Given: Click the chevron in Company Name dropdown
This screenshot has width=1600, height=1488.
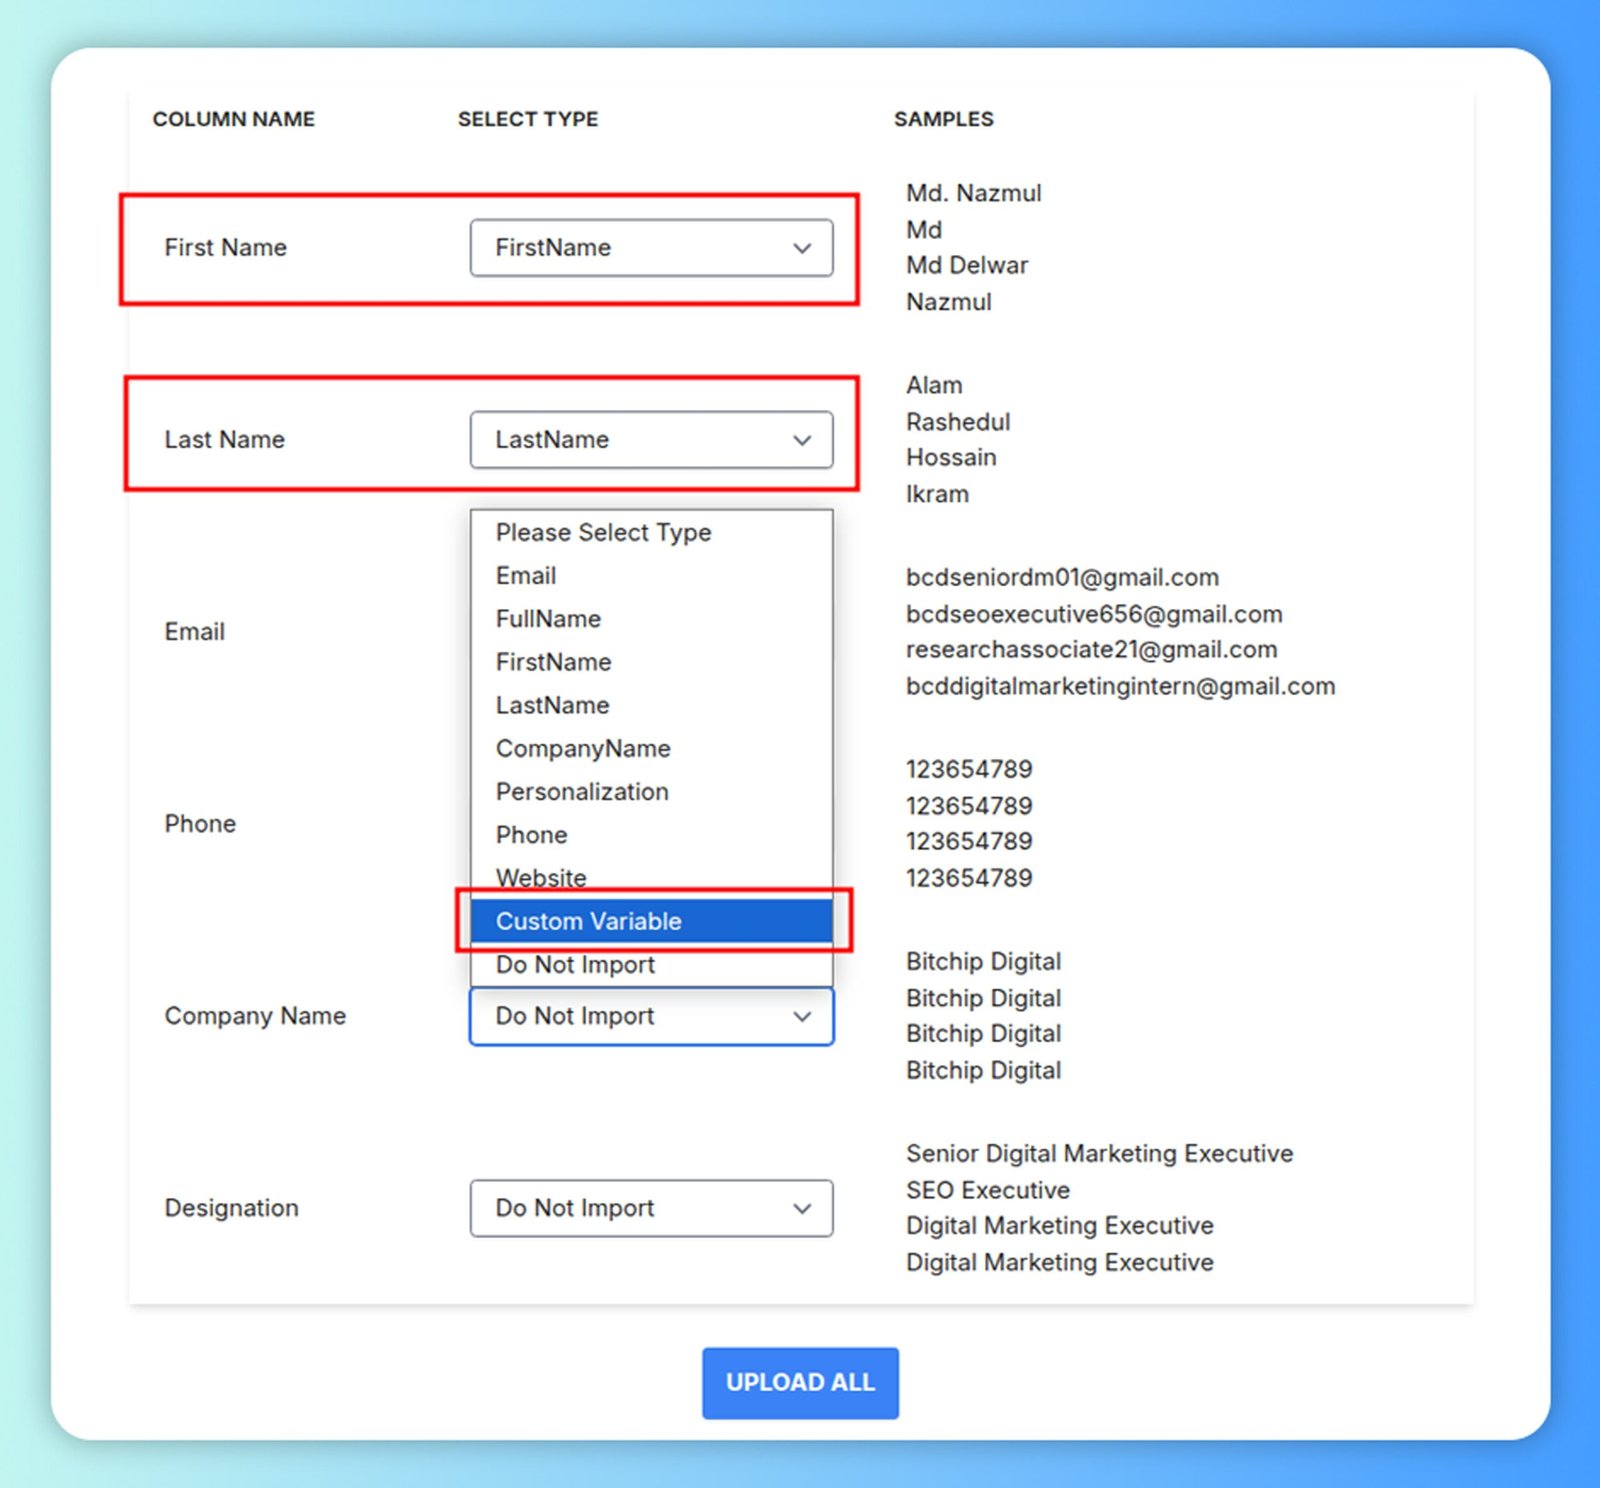Looking at the screenshot, I should pyautogui.click(x=802, y=1016).
